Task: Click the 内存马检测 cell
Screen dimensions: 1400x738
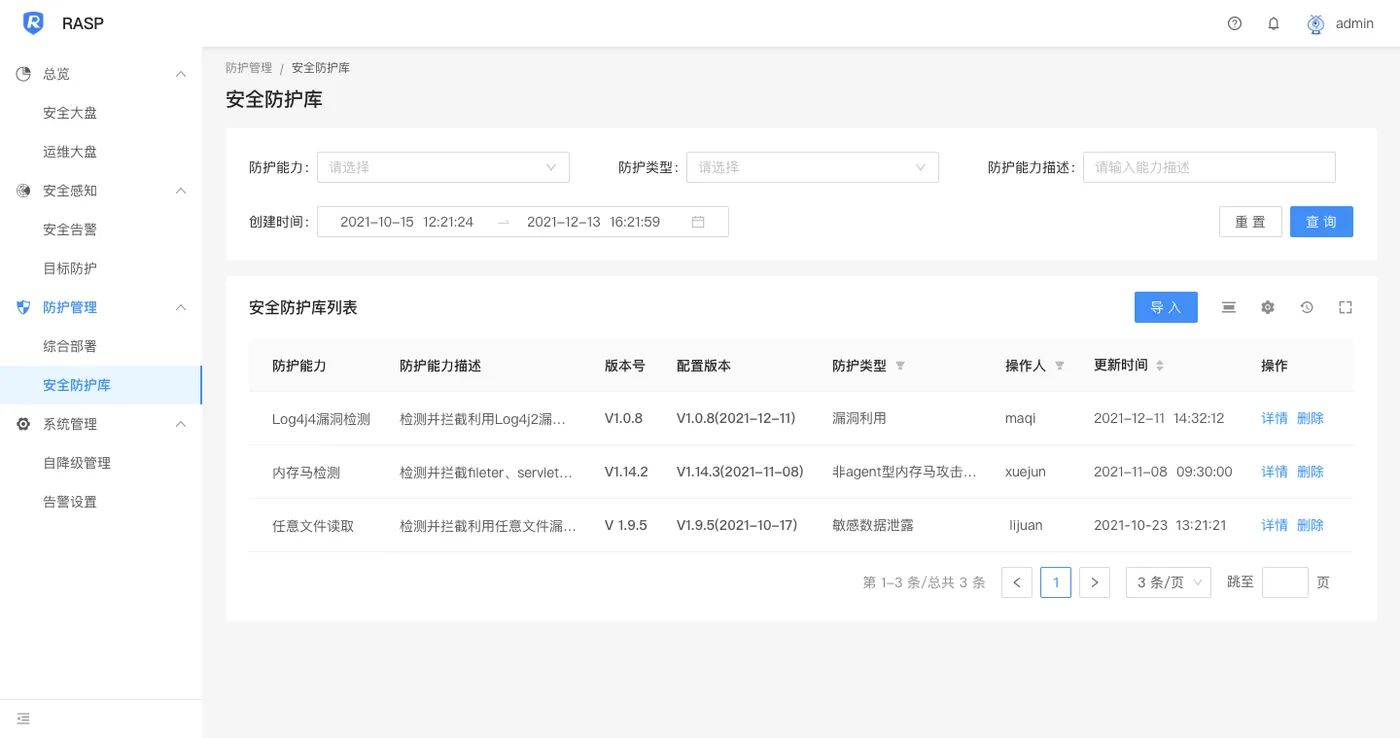Action: coord(306,472)
